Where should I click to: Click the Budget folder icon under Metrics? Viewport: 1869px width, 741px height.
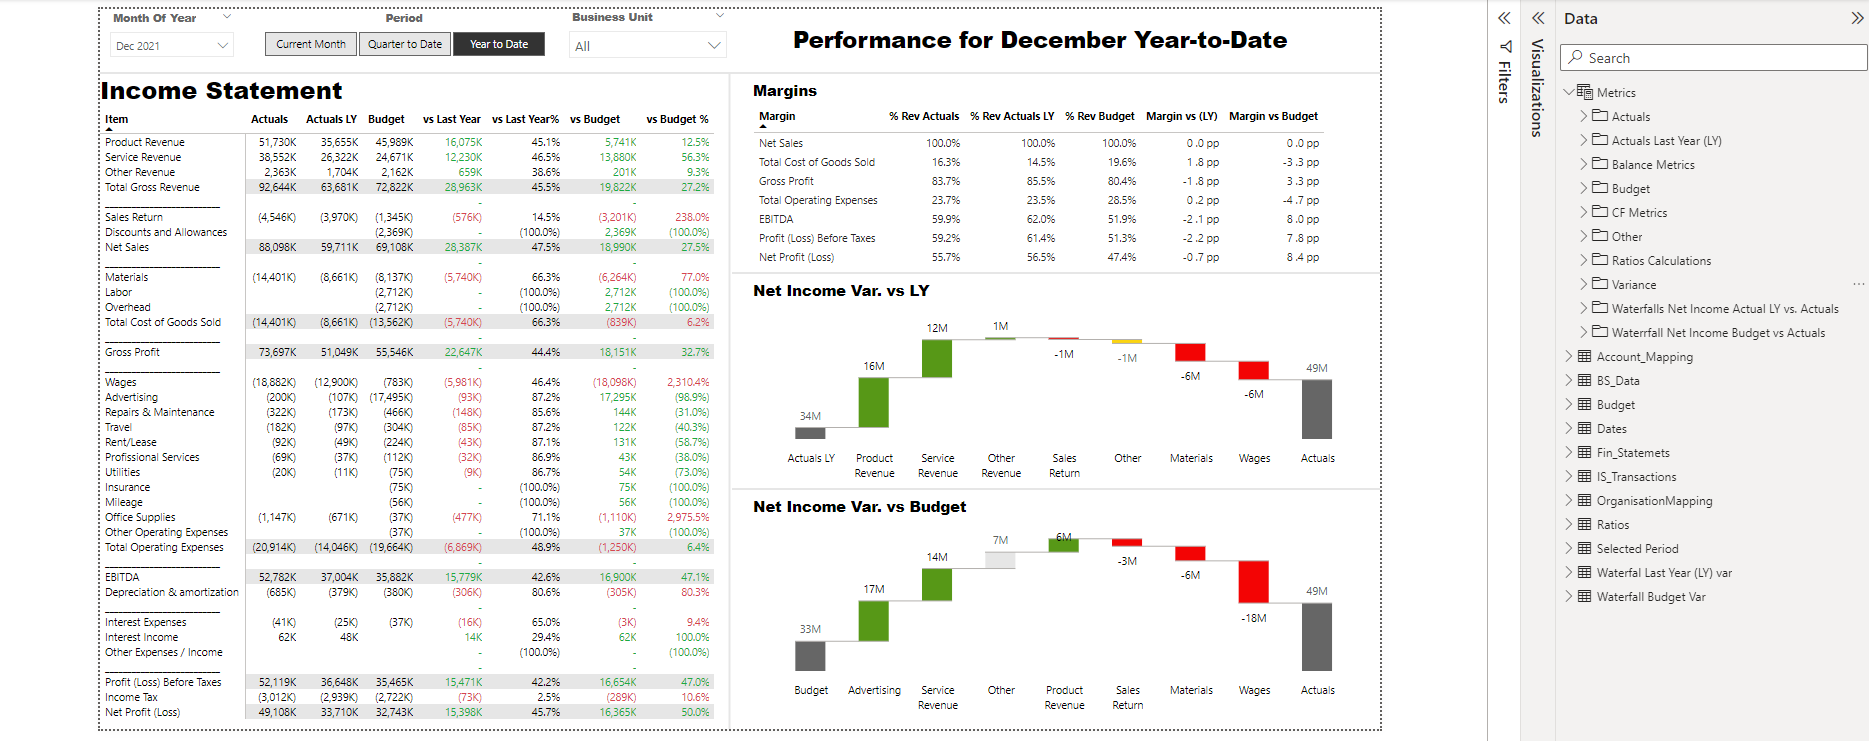1600,188
